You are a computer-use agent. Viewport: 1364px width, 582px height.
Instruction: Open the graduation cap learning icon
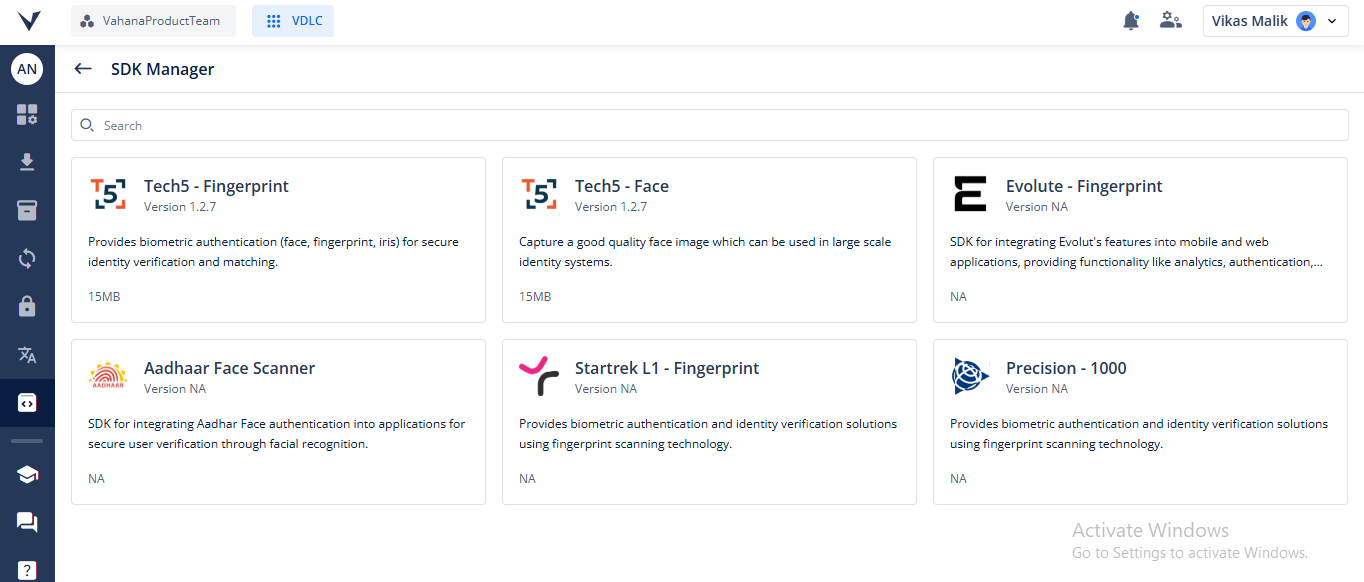point(27,474)
